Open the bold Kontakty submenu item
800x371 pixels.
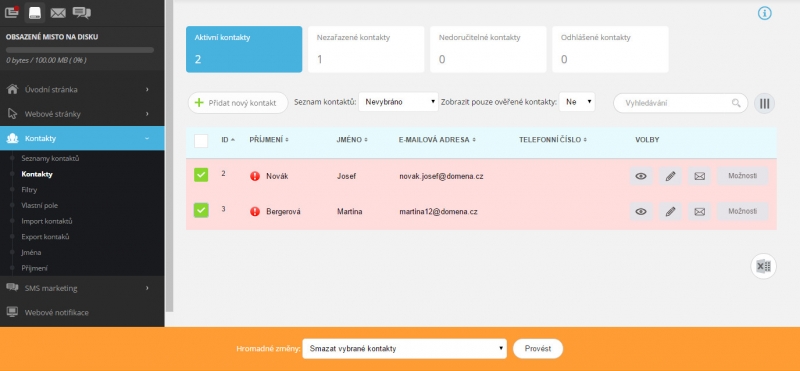coord(37,174)
